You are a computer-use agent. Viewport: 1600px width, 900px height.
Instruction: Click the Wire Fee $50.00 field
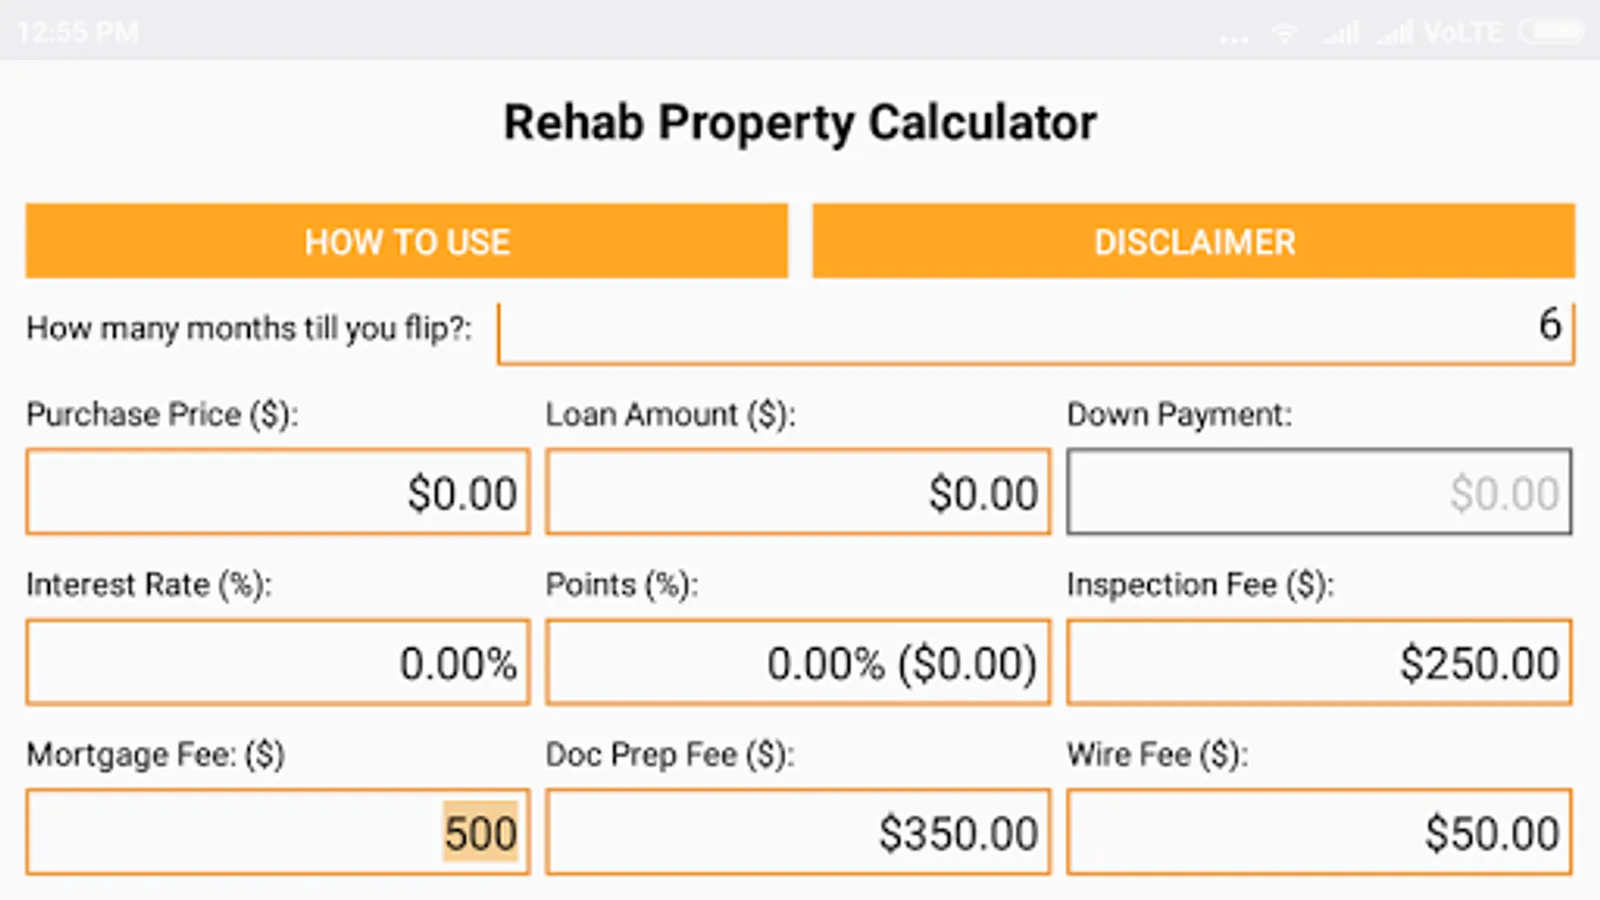coord(1318,832)
